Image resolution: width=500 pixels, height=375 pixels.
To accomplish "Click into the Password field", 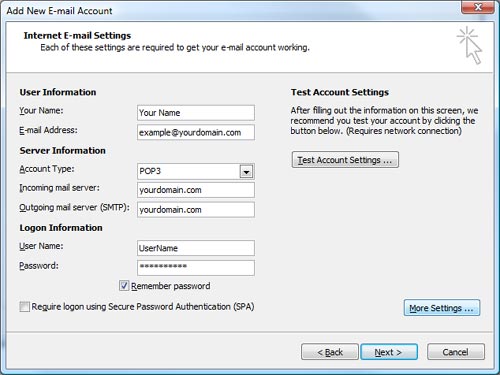I will point(196,268).
